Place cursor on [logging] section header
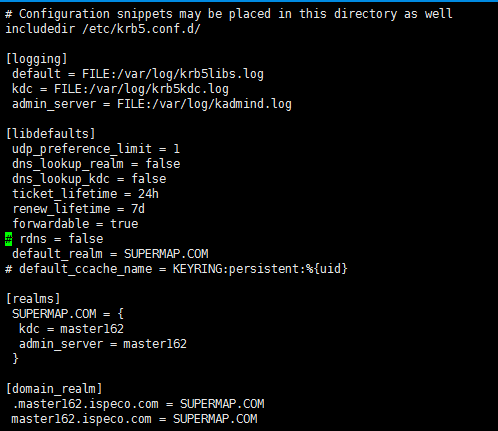 pos(37,59)
